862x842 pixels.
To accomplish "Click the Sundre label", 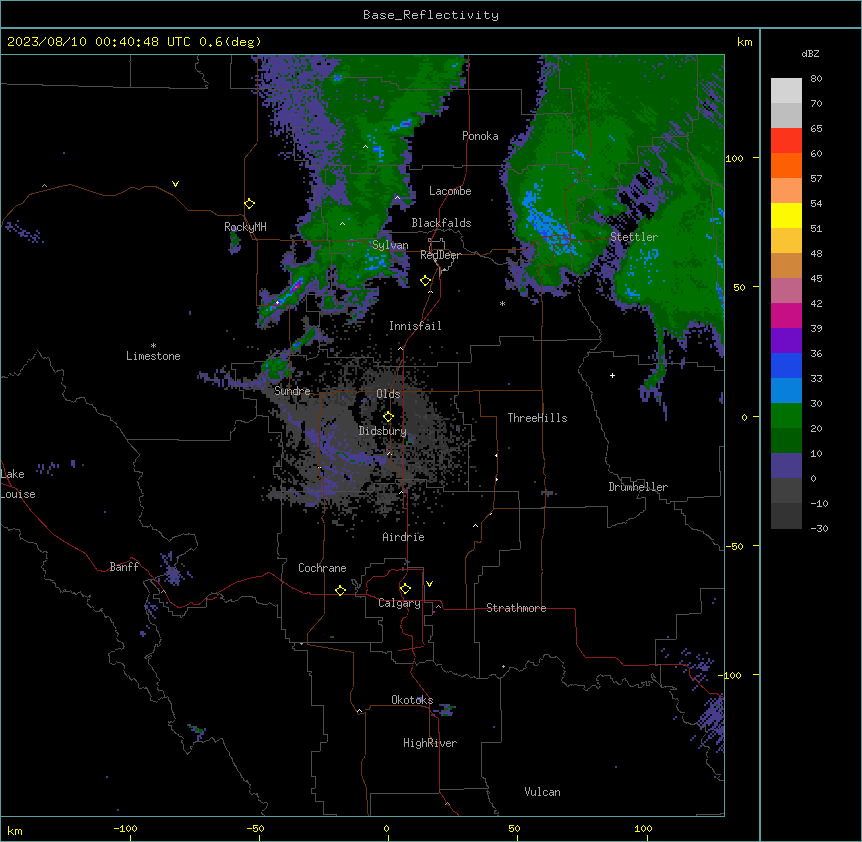I will click(292, 391).
